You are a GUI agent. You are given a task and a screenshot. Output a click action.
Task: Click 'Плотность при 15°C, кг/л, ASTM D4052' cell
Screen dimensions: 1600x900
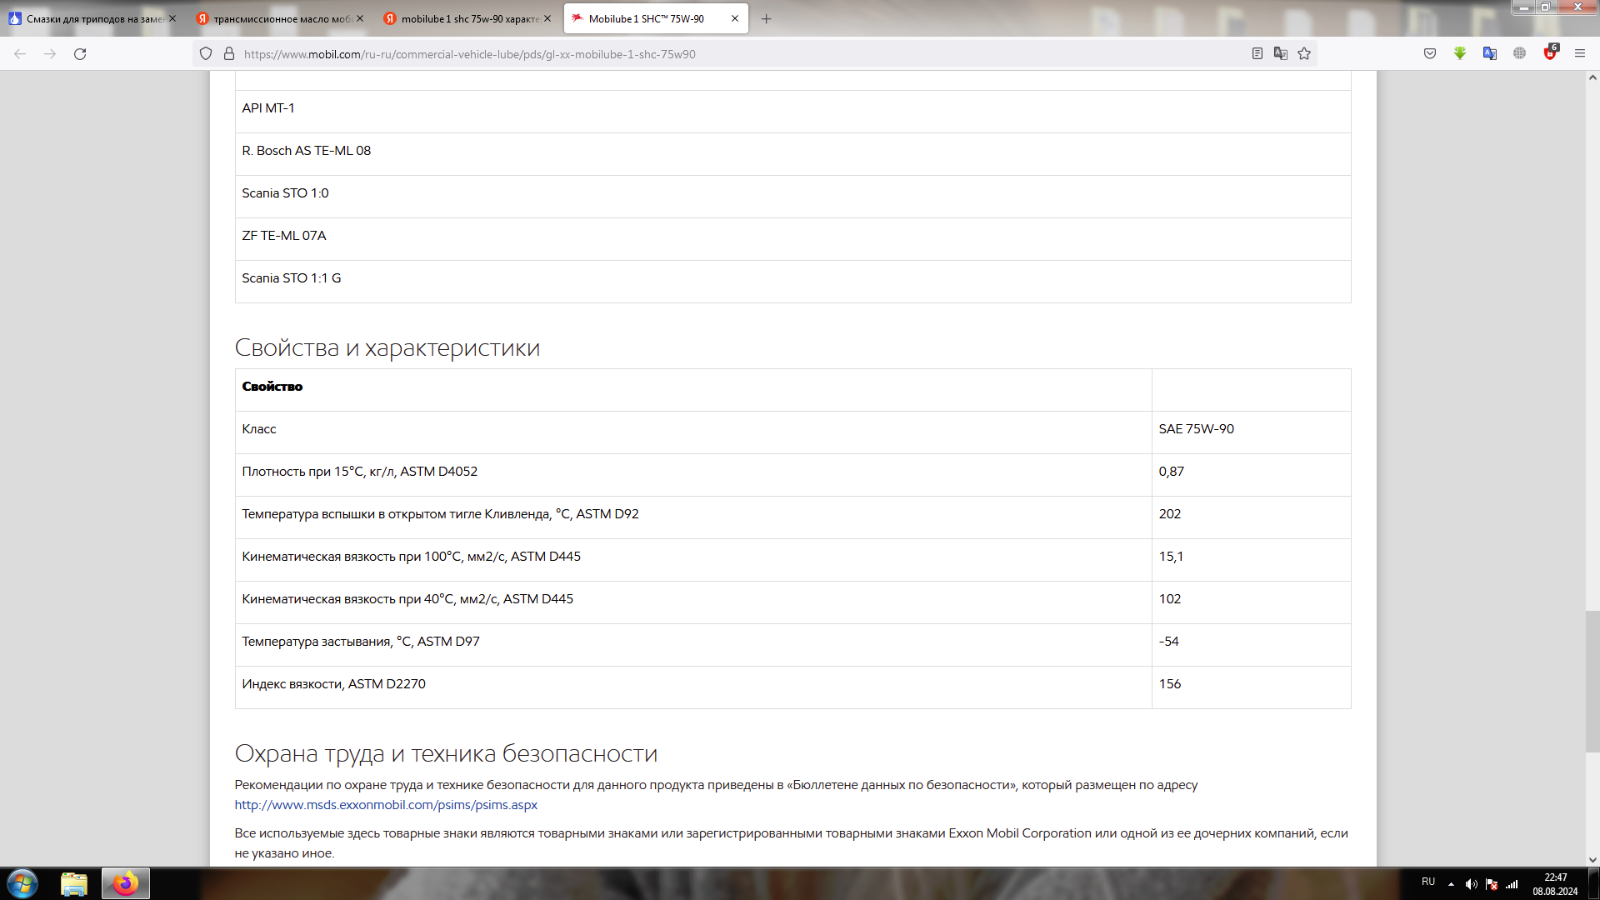pyautogui.click(x=694, y=475)
